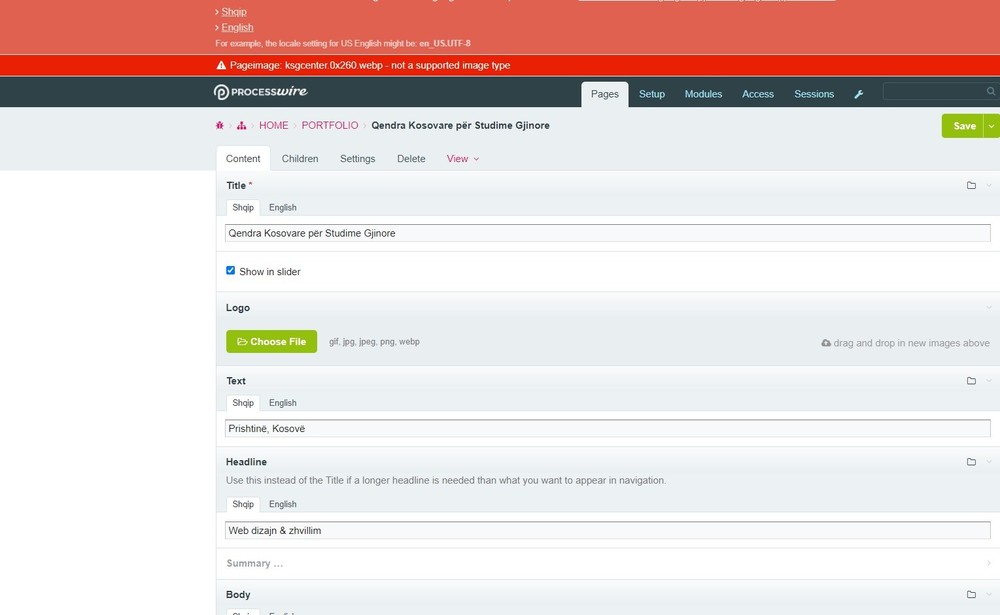Click into the Headline text input
The image size is (1000, 615).
click(x=607, y=530)
